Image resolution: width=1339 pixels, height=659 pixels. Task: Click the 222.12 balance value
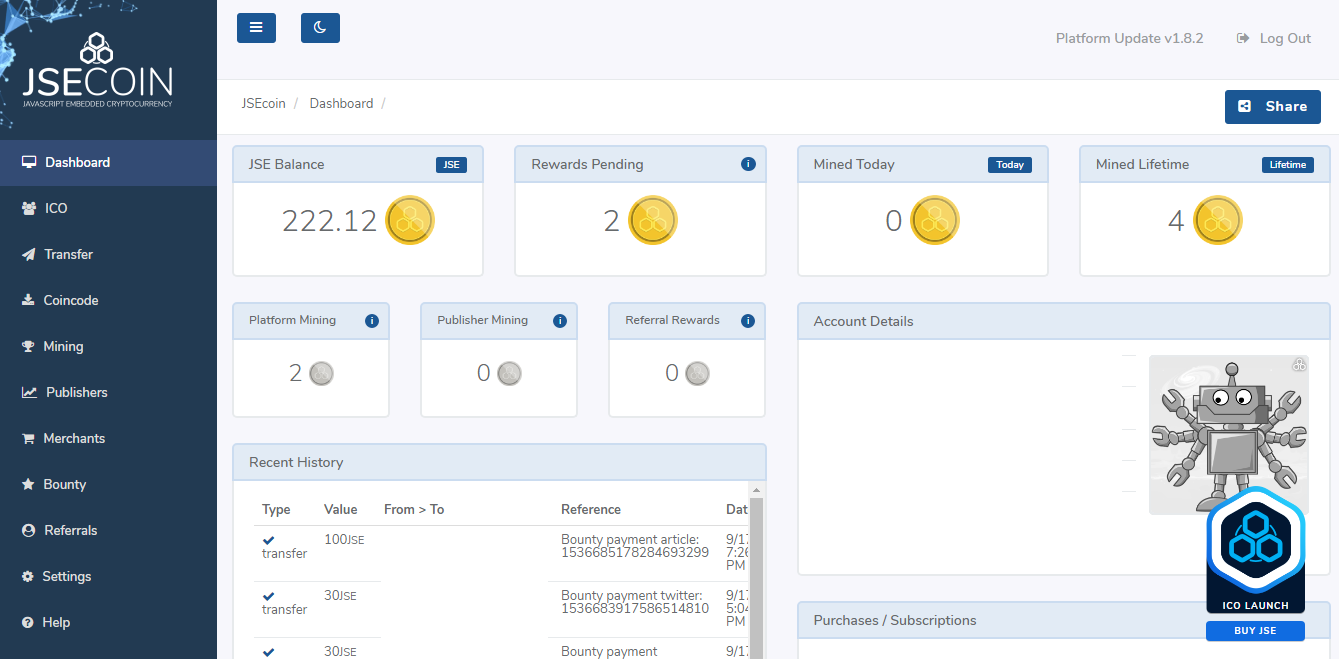point(330,221)
